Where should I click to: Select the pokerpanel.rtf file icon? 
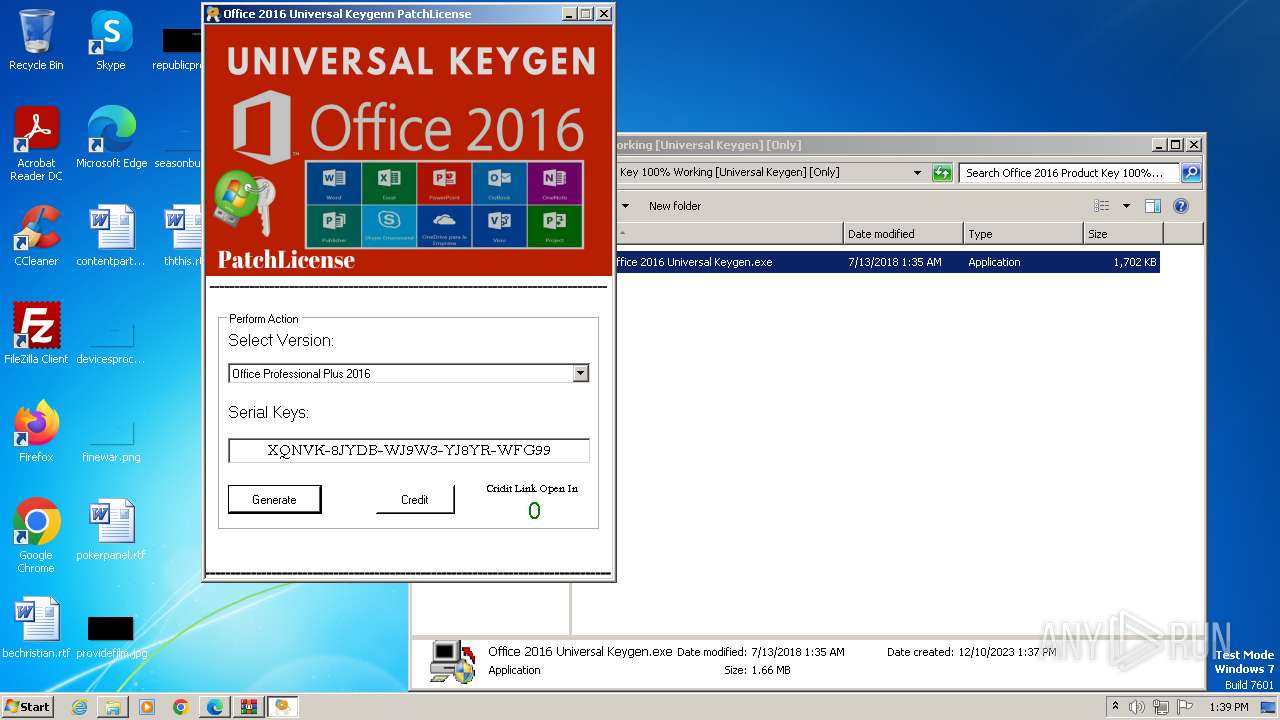[111, 530]
